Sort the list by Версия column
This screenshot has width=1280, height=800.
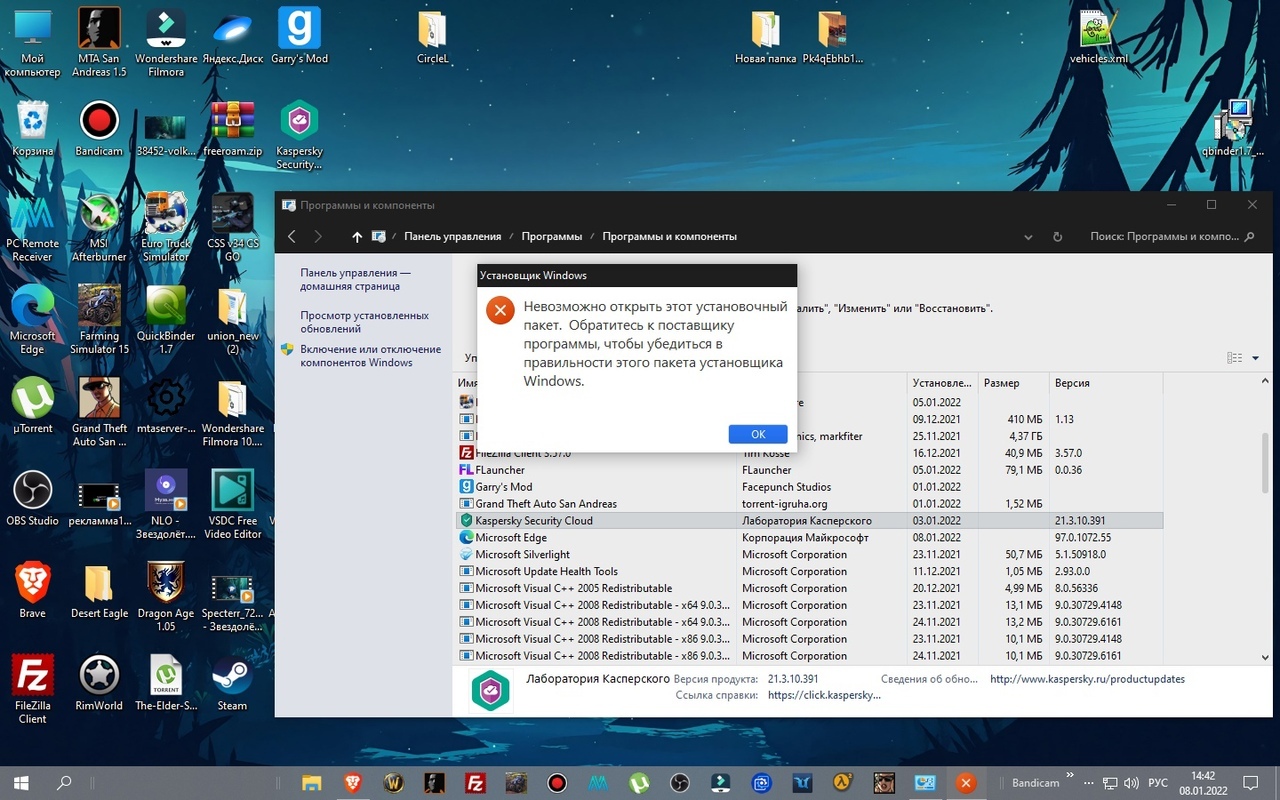click(1104, 383)
